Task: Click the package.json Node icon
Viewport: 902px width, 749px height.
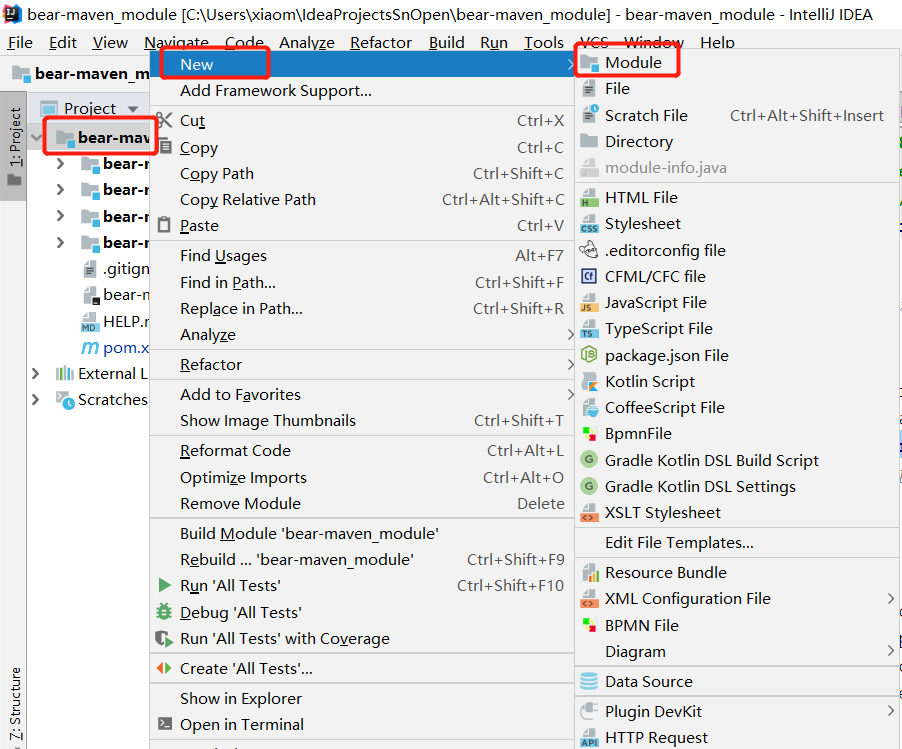Action: tap(589, 355)
